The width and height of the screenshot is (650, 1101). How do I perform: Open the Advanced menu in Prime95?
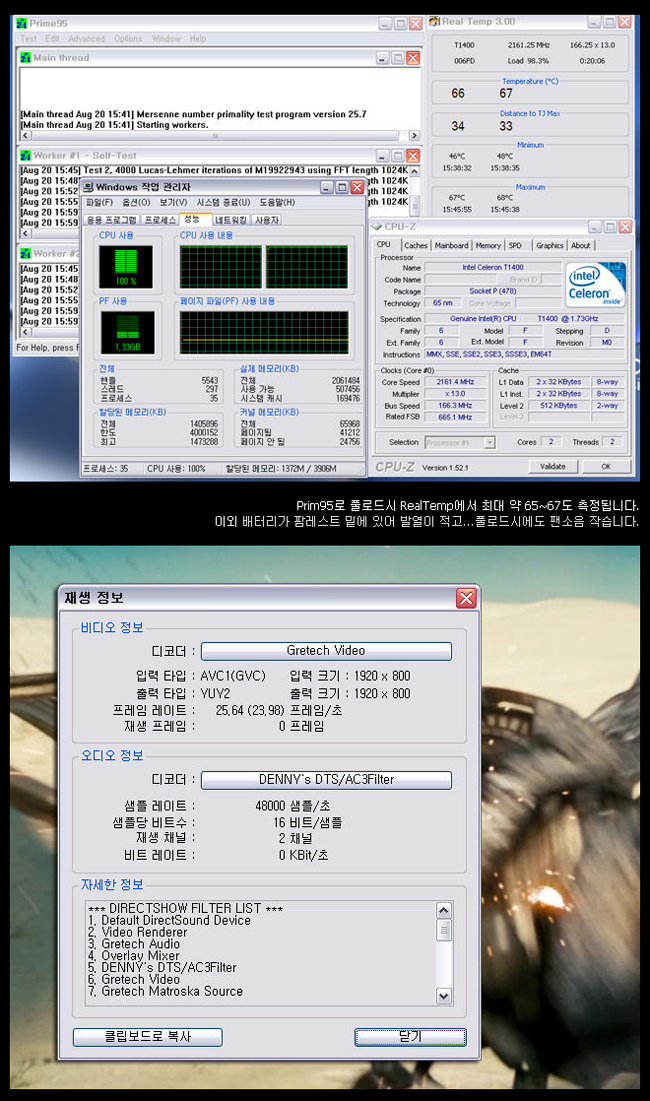(x=86, y=39)
